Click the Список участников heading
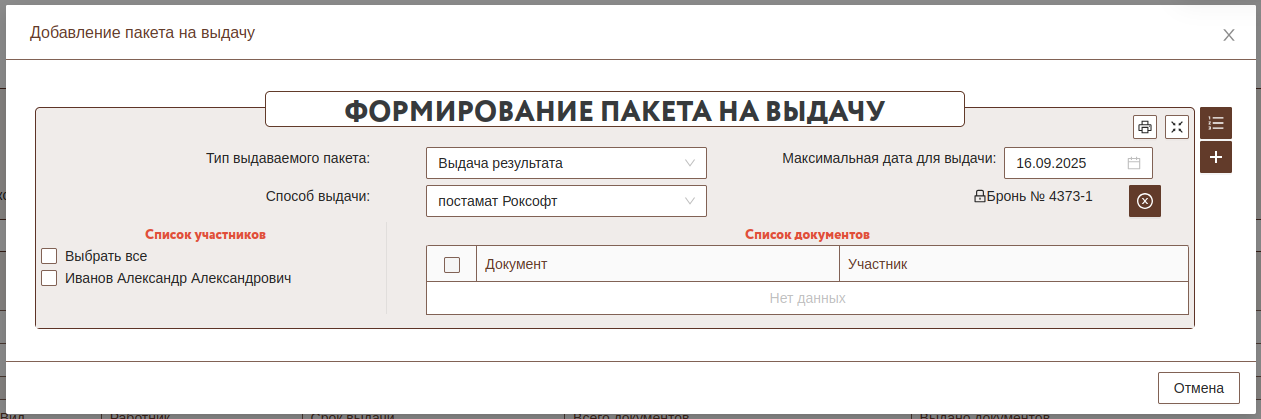This screenshot has height=419, width=1261. 205,234
